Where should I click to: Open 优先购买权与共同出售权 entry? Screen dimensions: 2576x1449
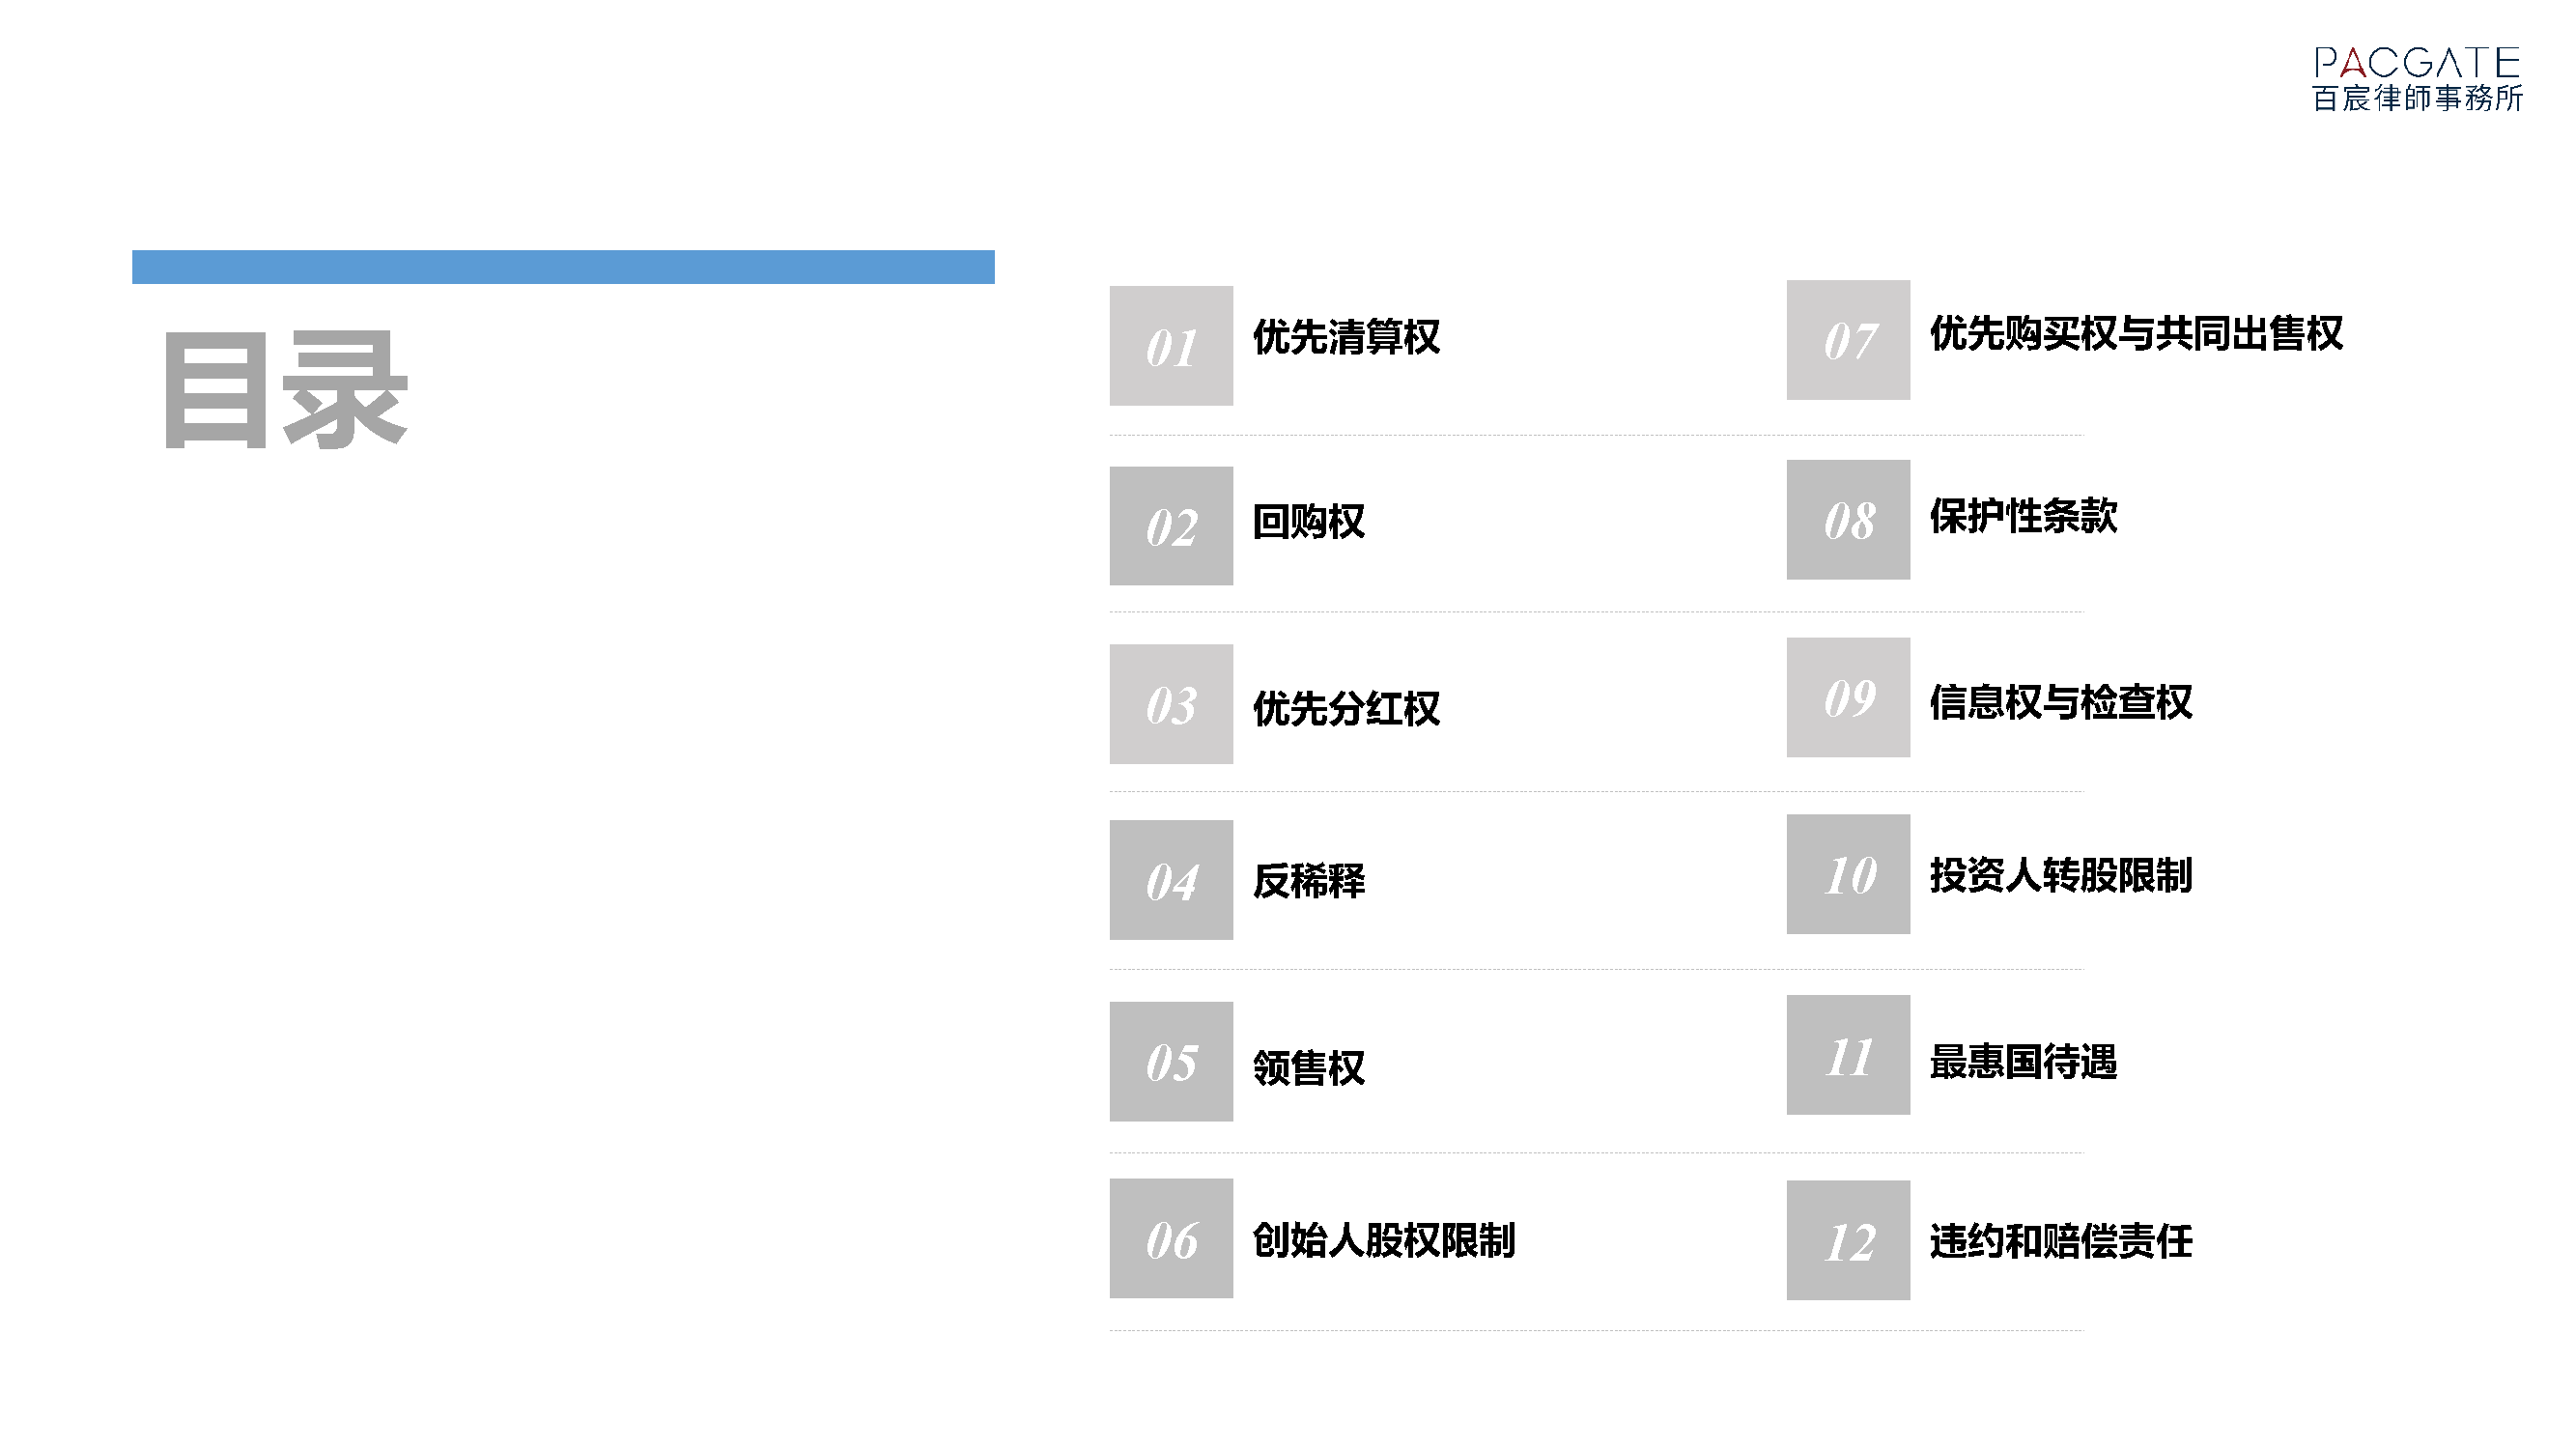(x=2136, y=333)
